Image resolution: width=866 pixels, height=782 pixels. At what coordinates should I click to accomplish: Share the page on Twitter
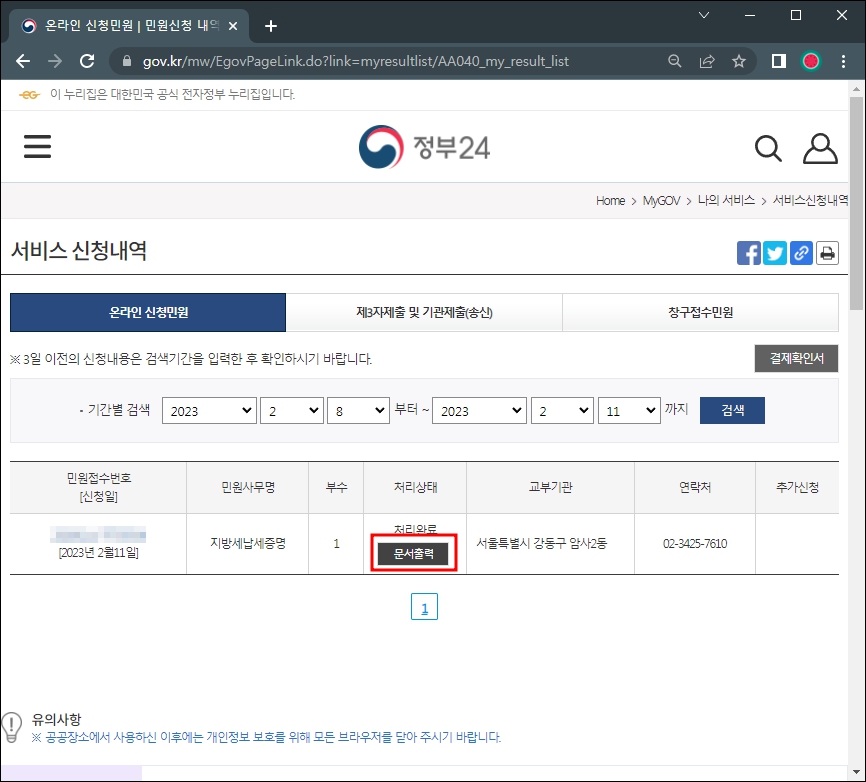click(774, 252)
